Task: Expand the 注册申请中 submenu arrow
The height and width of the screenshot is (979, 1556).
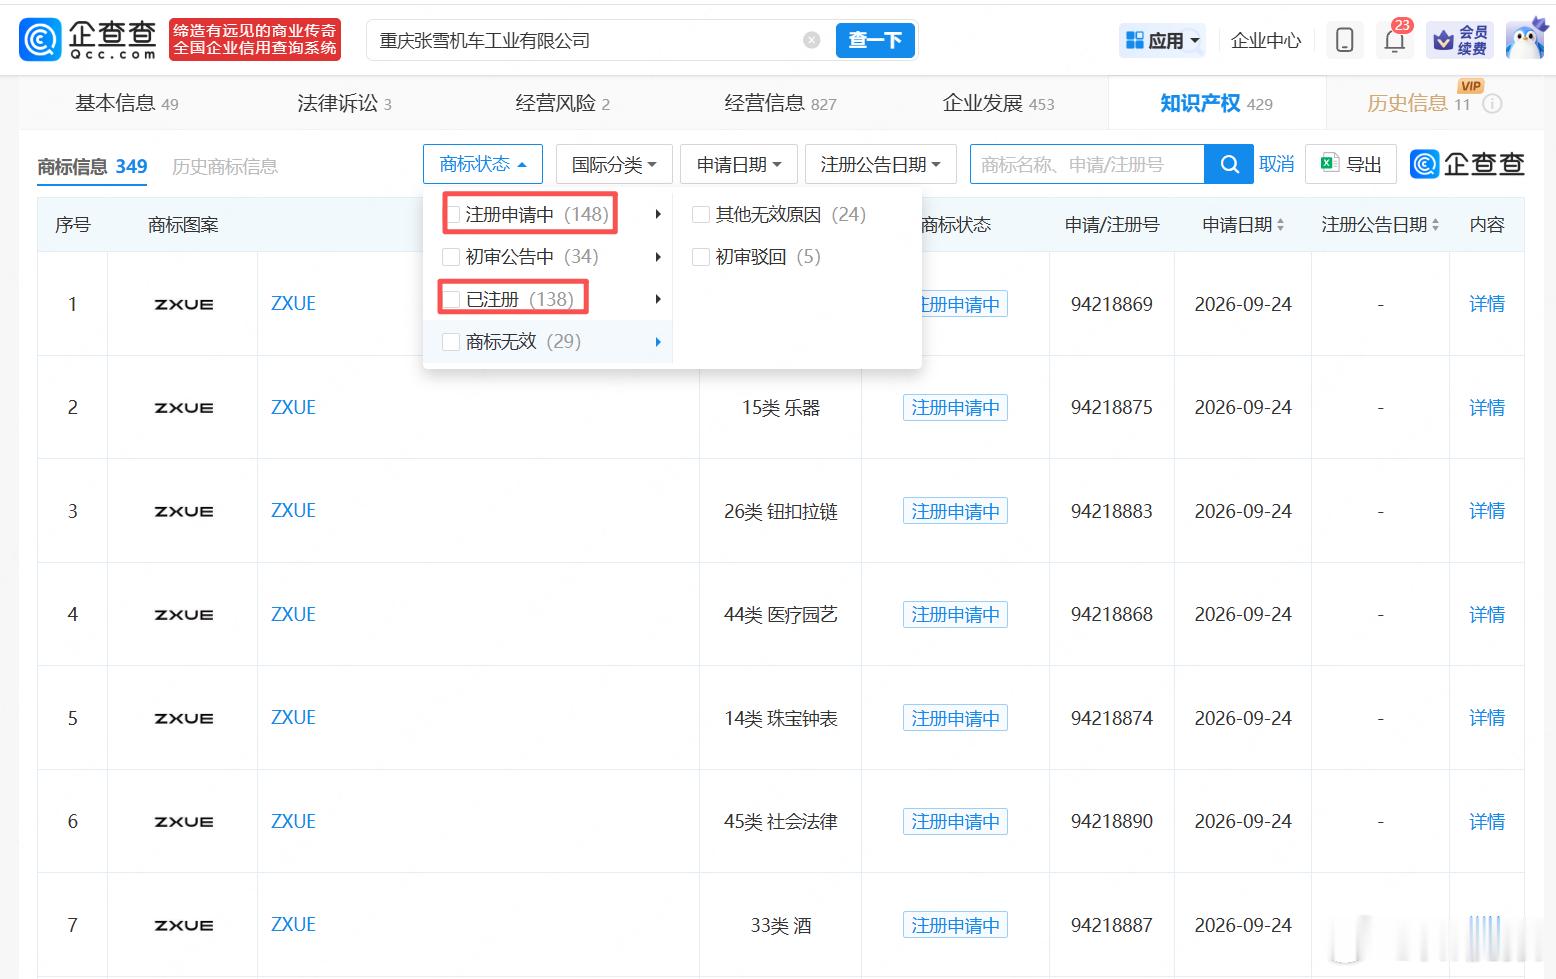Action: tap(658, 214)
